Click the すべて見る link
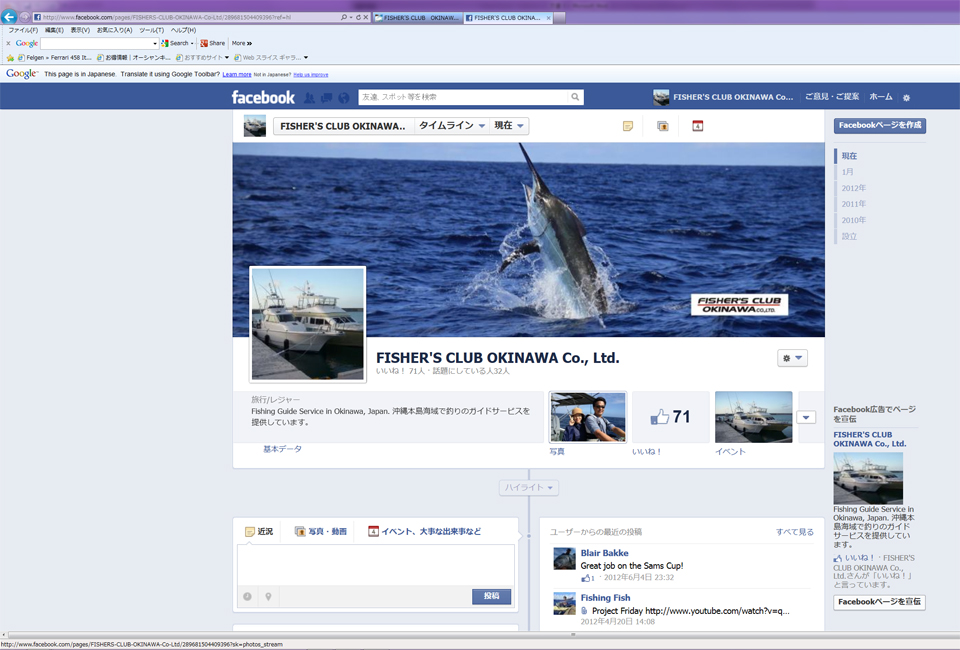 click(x=795, y=532)
